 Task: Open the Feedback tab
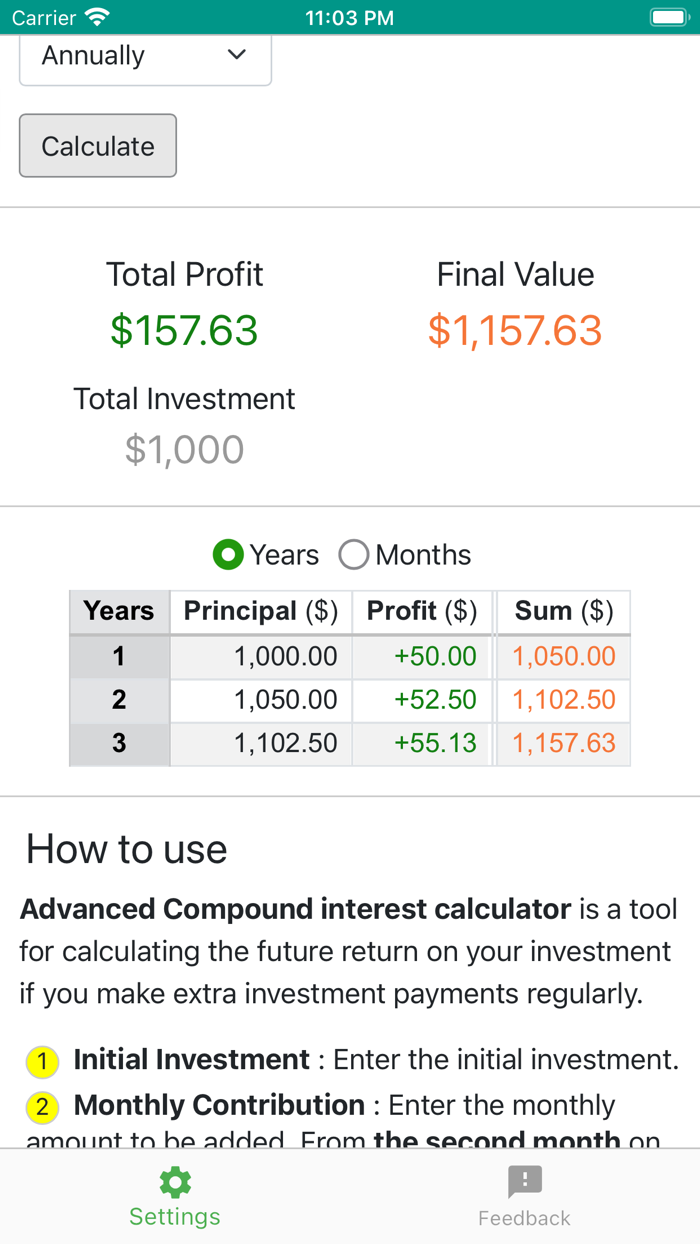[524, 1197]
